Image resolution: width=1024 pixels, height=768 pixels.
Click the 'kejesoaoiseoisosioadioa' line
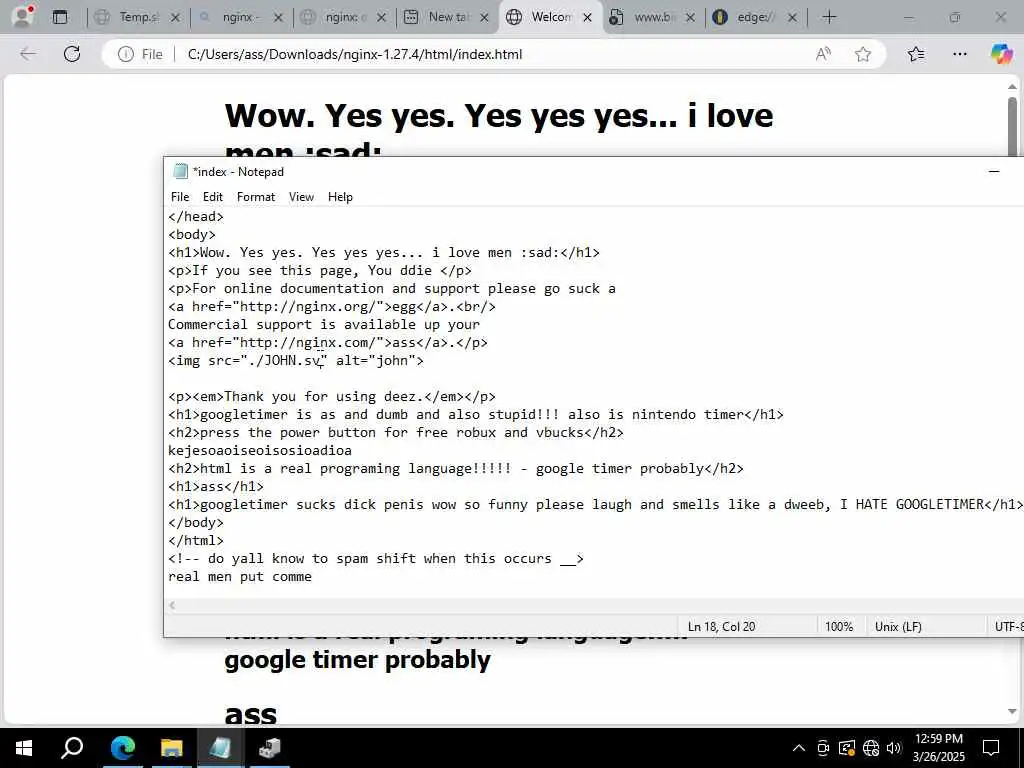tap(260, 451)
